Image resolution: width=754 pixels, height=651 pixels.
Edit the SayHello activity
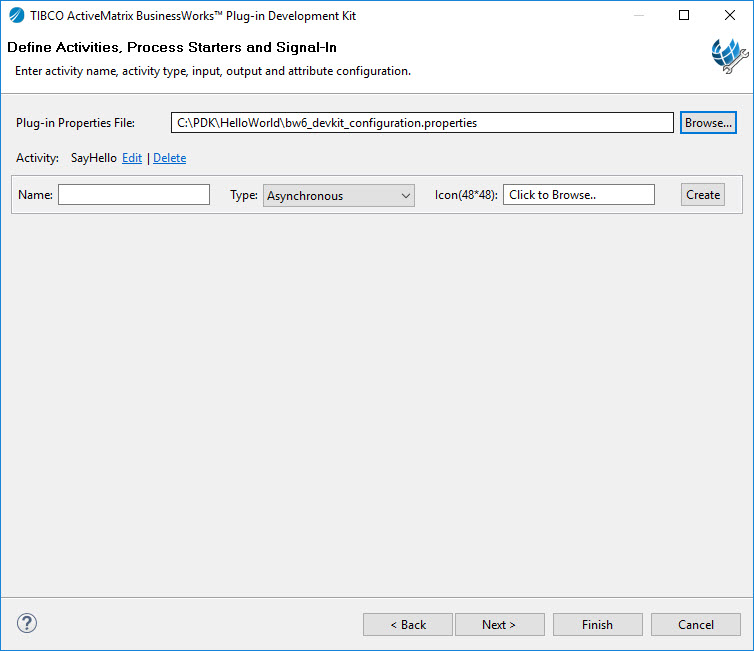pyautogui.click(x=132, y=158)
